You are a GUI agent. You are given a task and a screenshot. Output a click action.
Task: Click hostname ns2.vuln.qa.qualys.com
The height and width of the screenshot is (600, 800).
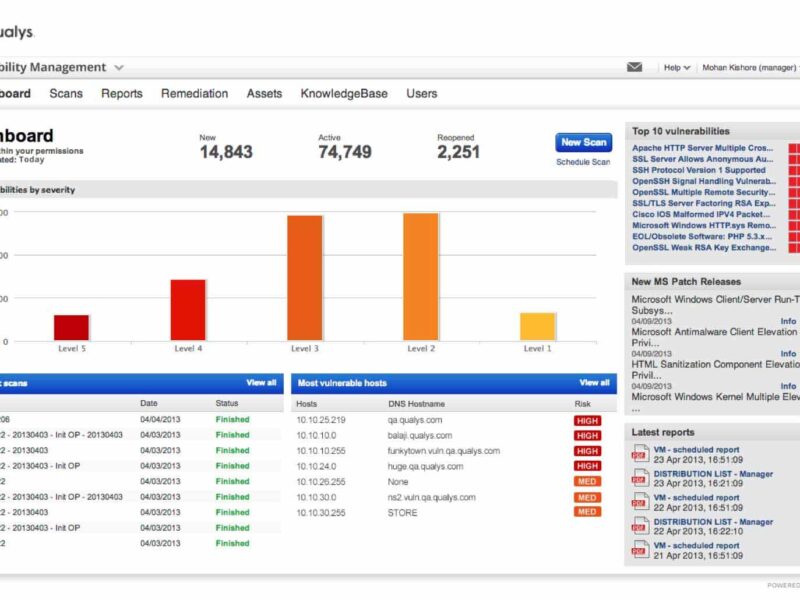(x=432, y=497)
